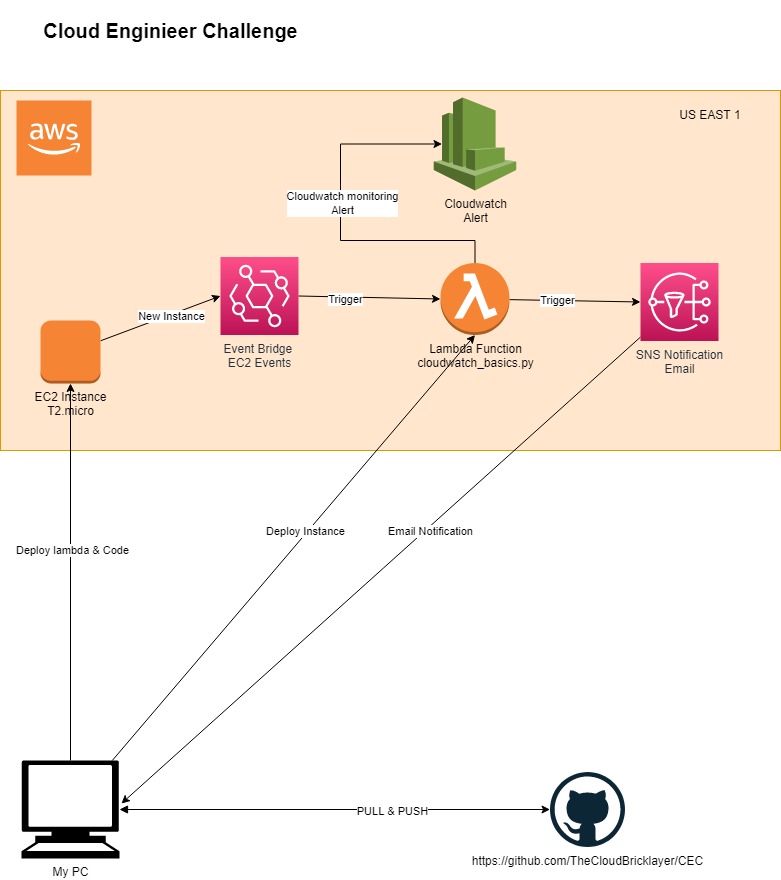
Task: Select the Cloudwatch monitoring Alert label
Action: click(342, 203)
